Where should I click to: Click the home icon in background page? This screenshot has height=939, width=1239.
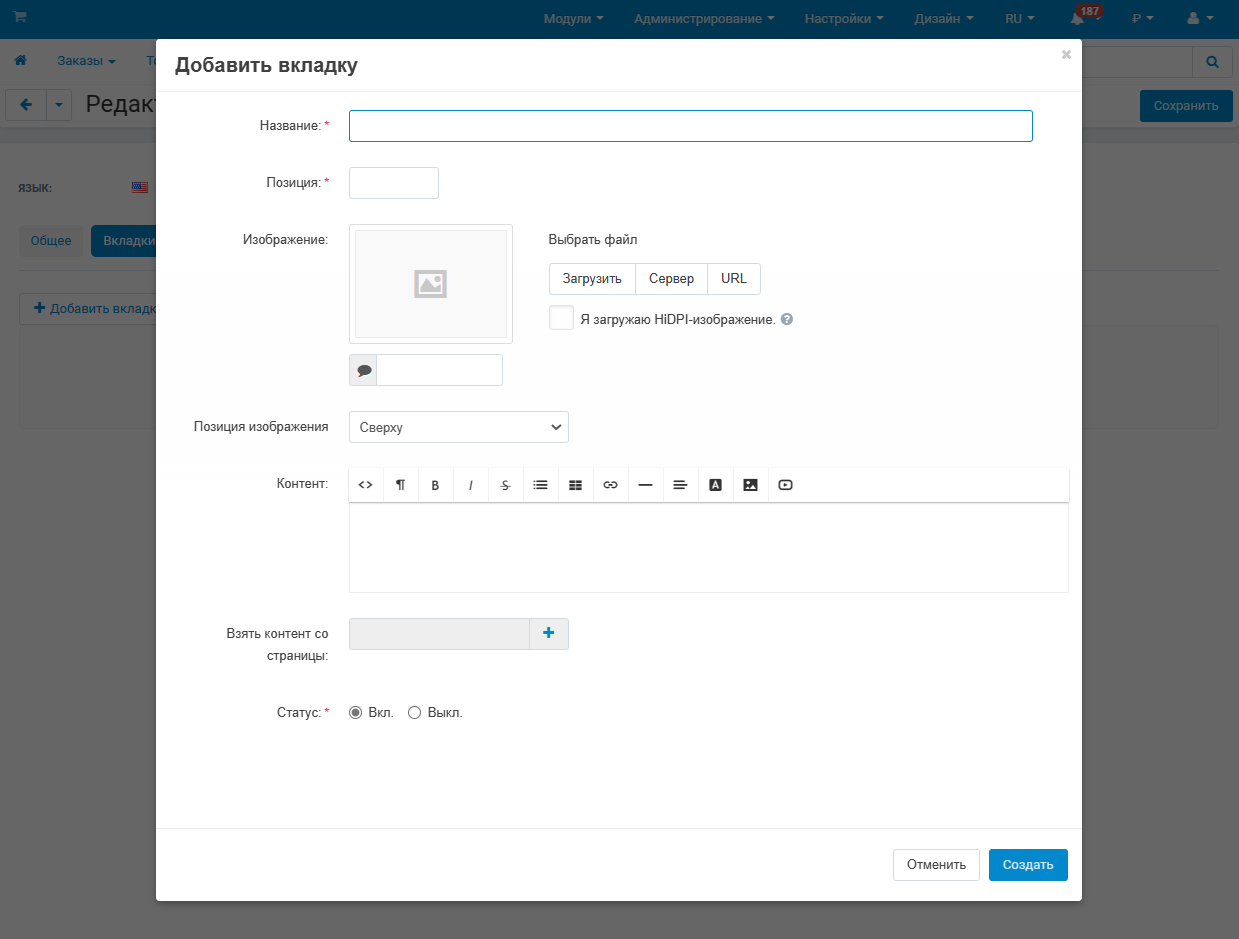click(20, 61)
